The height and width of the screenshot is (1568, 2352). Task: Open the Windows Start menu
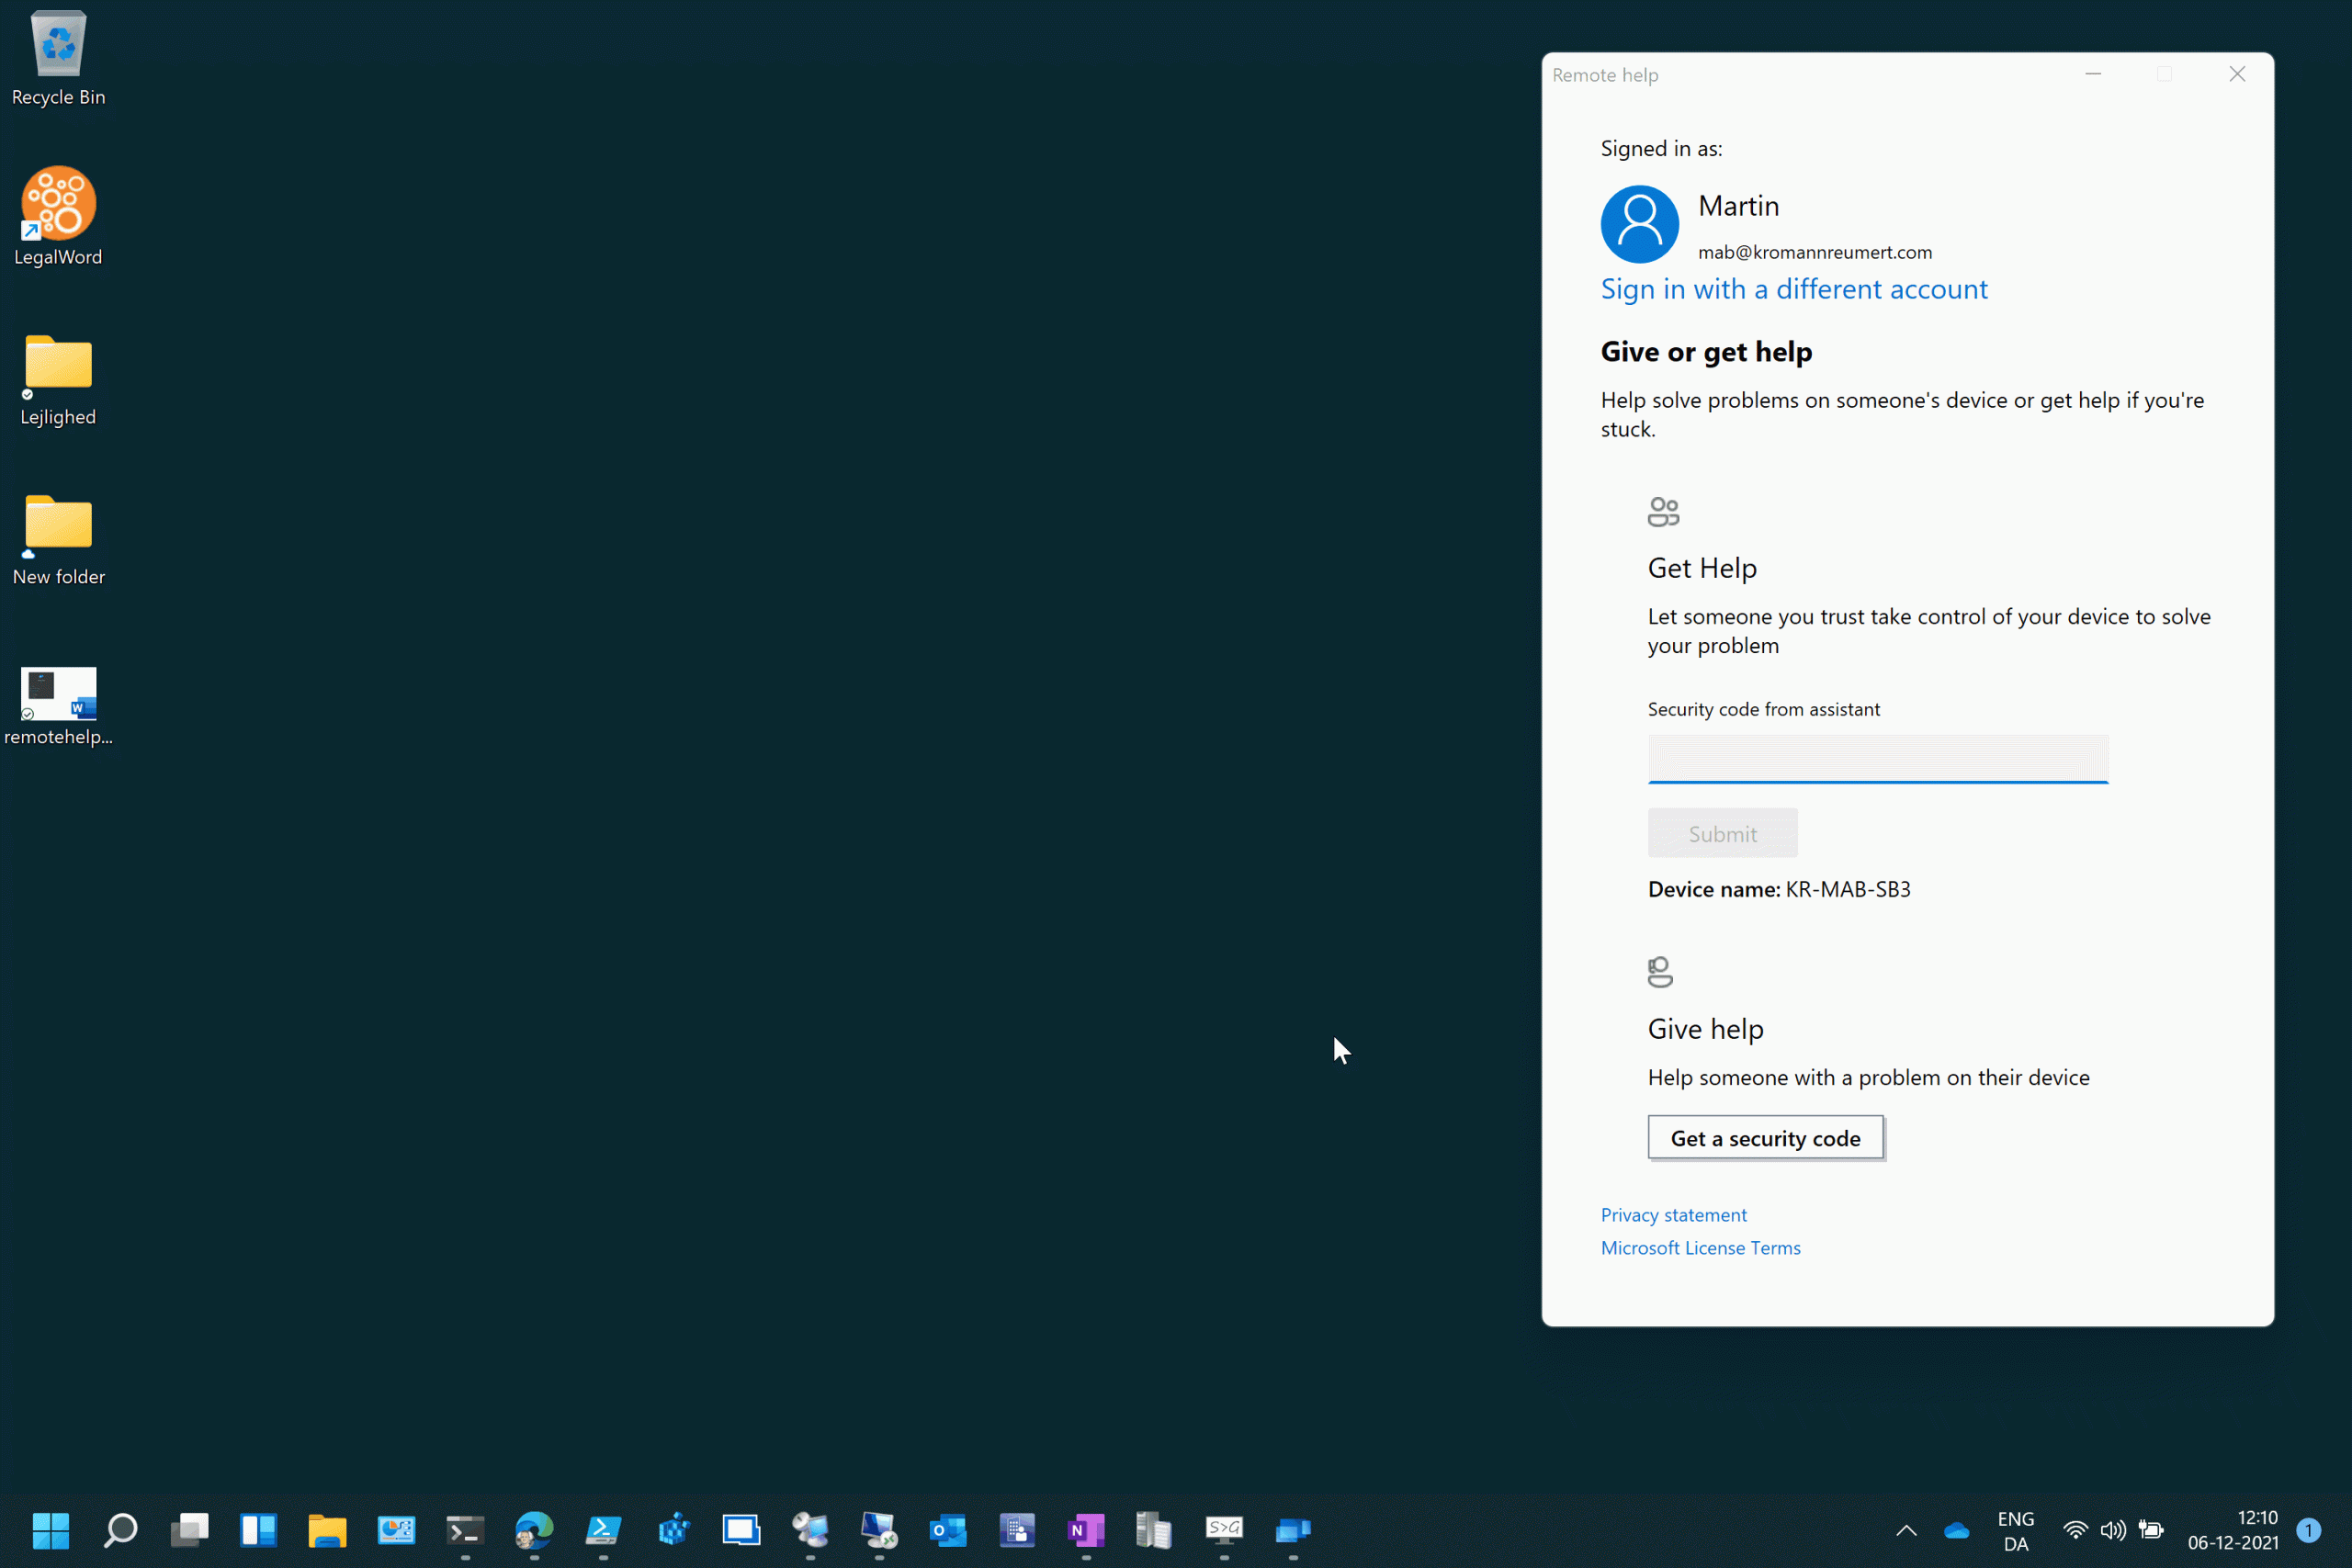[51, 1529]
